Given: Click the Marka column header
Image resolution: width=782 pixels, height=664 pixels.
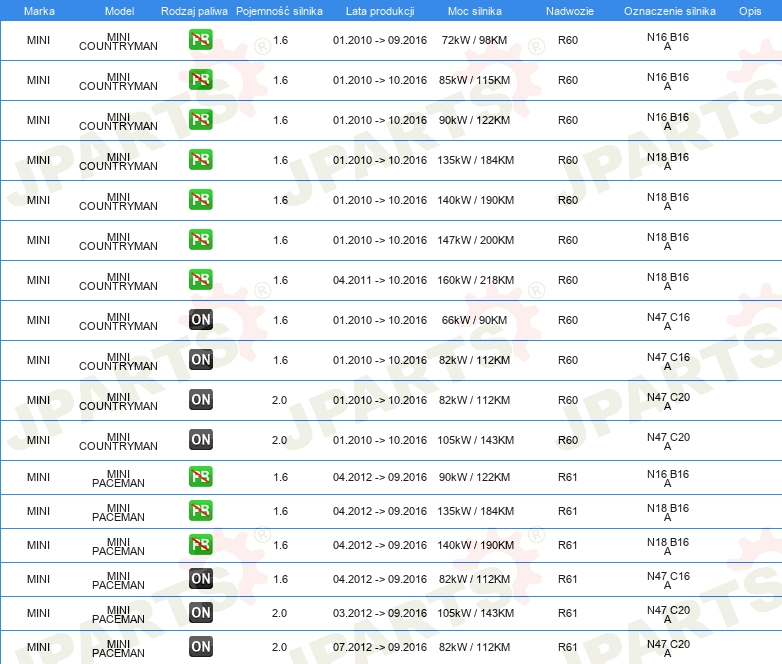Looking at the screenshot, I should click(39, 11).
